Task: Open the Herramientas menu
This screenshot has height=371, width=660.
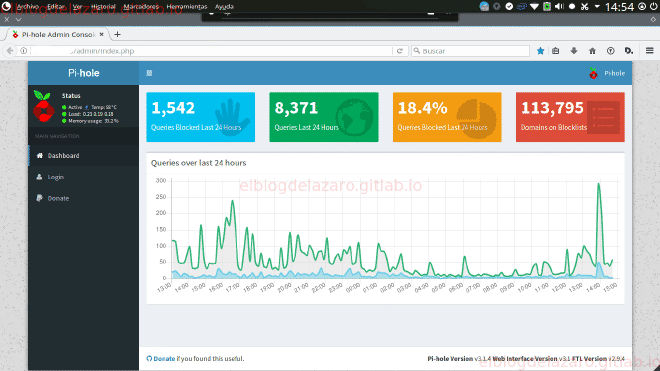Action: point(187,6)
